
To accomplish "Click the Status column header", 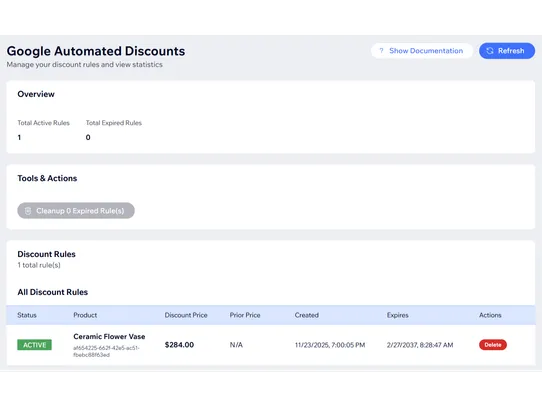I will click(x=27, y=315).
